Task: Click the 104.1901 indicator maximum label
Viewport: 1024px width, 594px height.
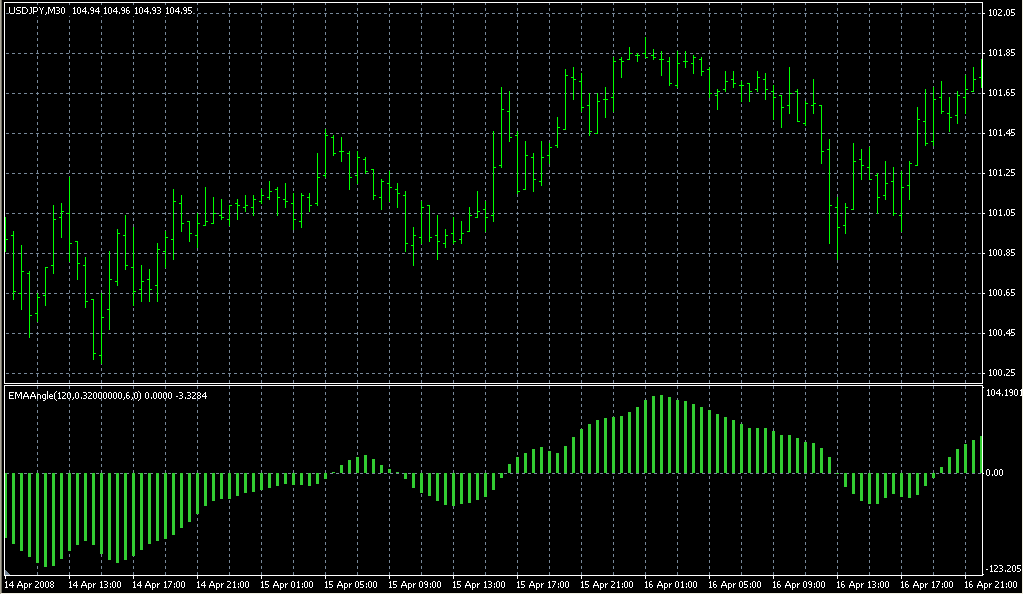Action: pyautogui.click(x=1004, y=394)
